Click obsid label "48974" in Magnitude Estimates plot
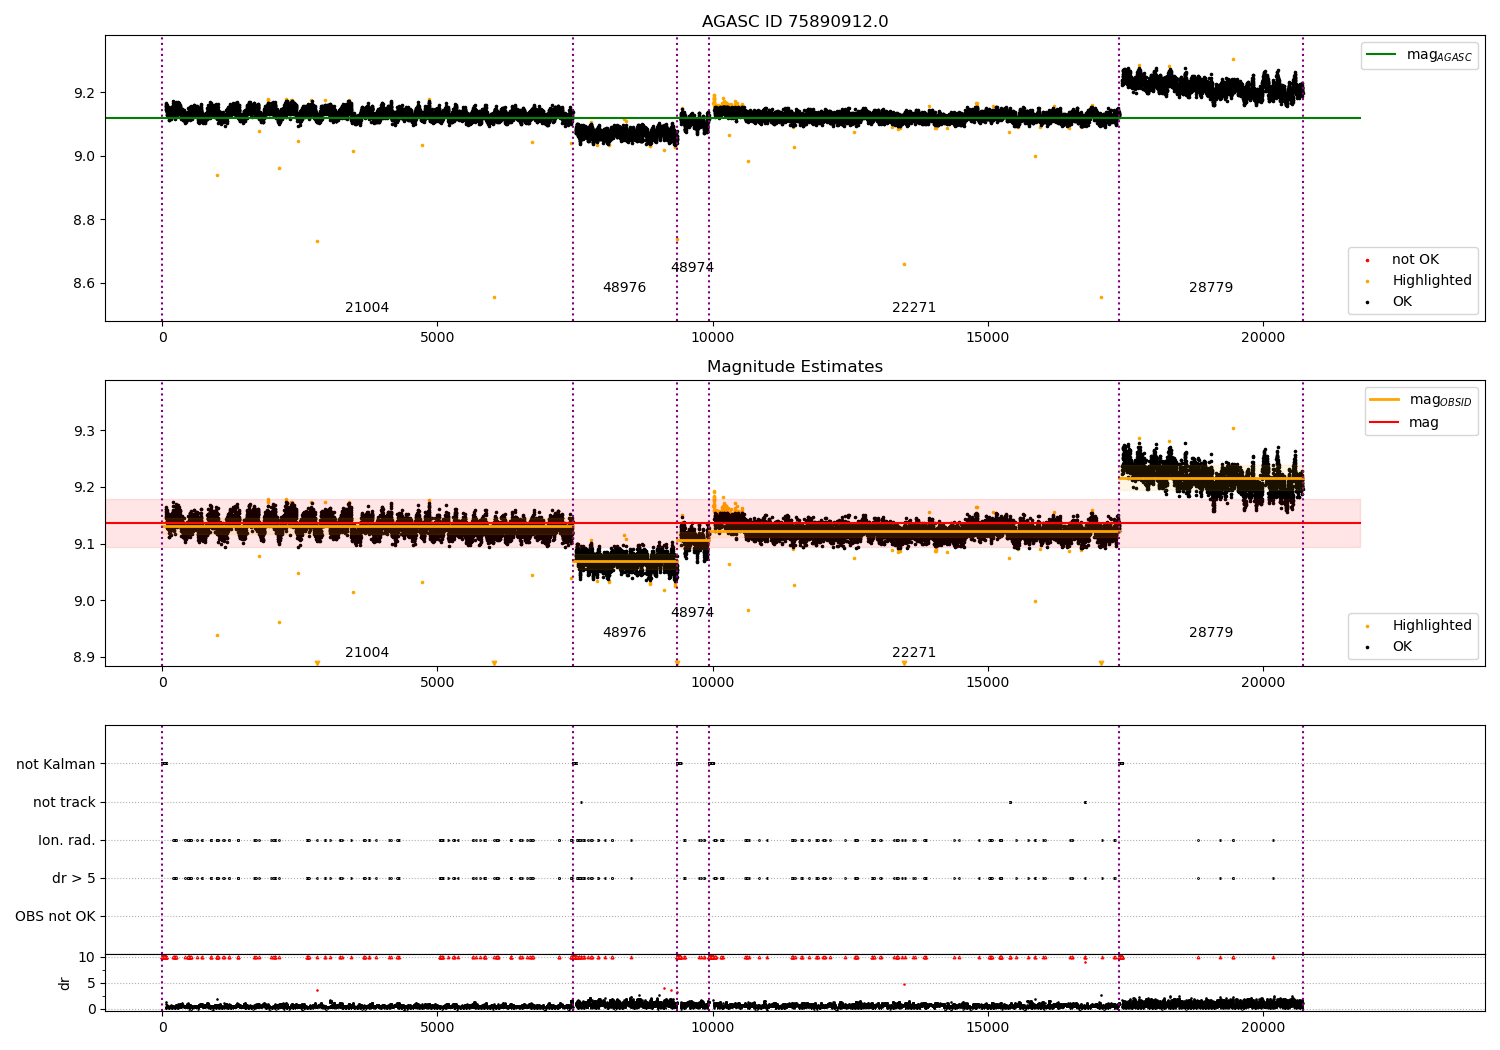This screenshot has height=1050, width=1500. click(x=692, y=613)
